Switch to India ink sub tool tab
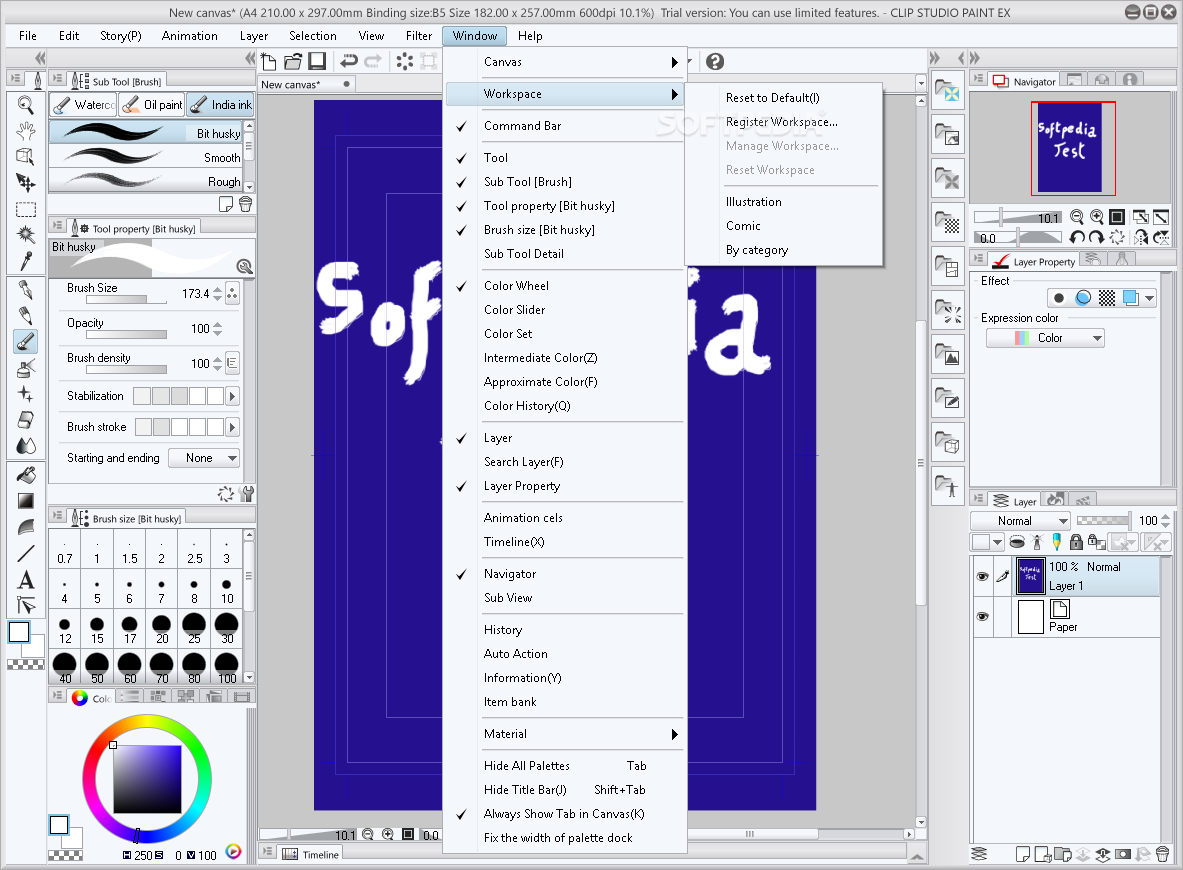Screen dimensions: 1183x870 (221, 105)
